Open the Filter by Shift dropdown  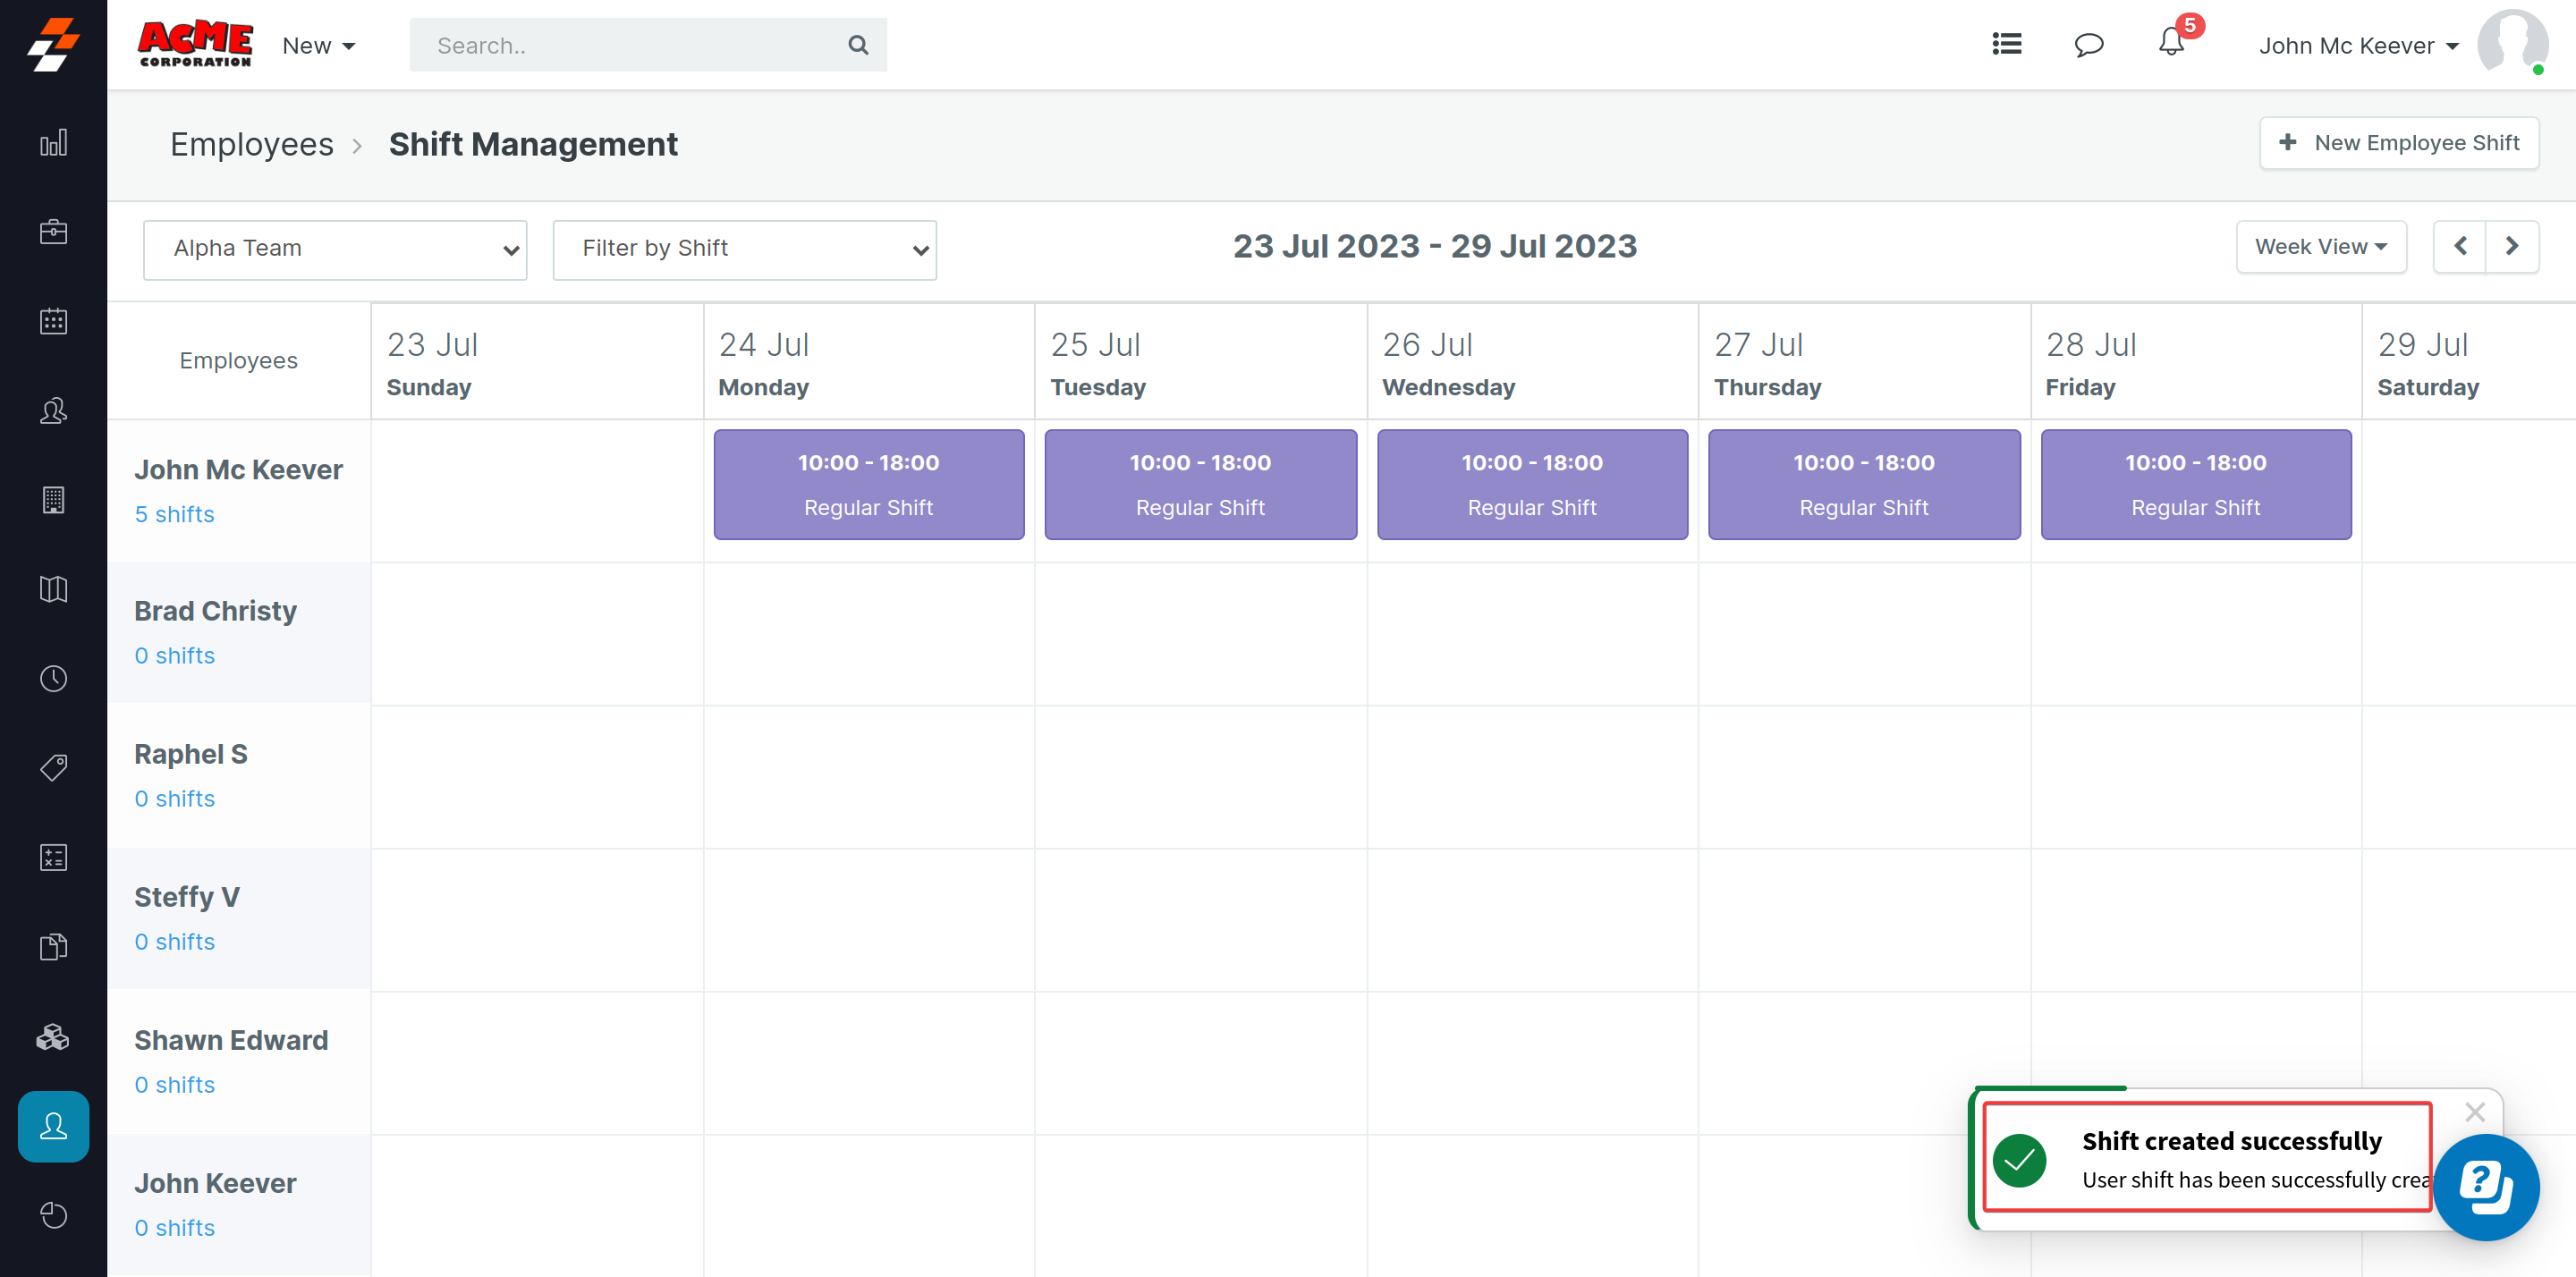point(744,249)
